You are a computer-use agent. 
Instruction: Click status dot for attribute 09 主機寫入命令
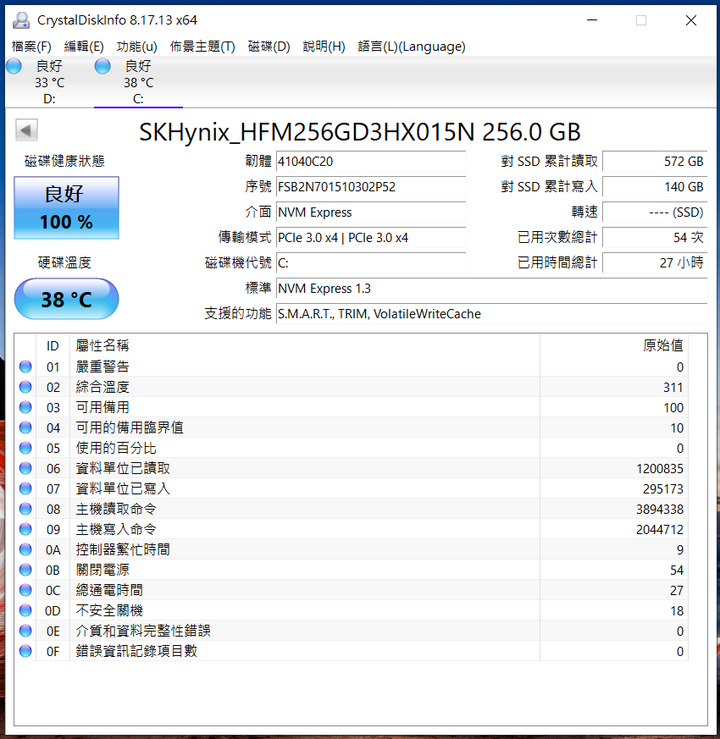pos(25,529)
